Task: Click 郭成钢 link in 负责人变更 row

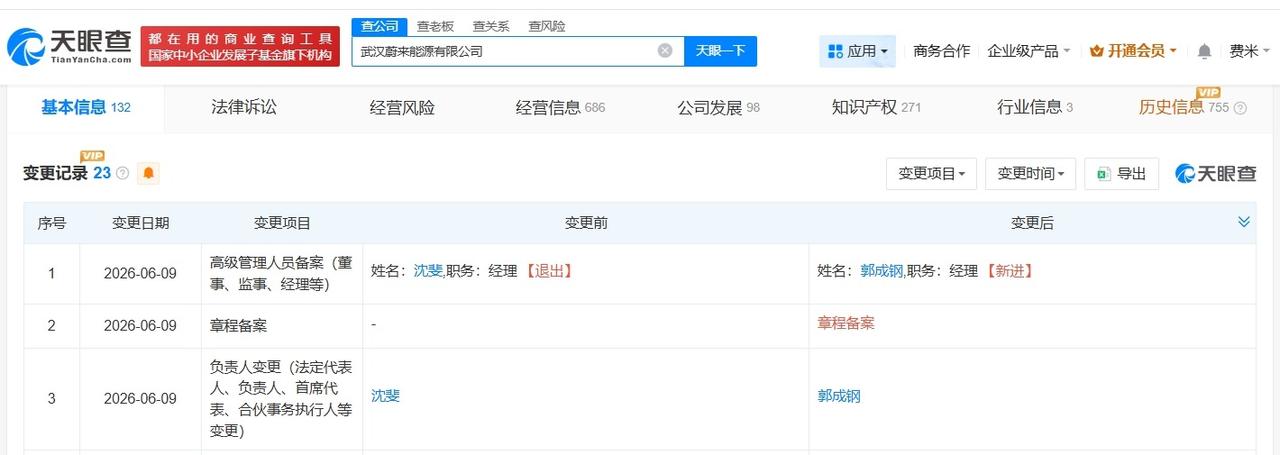Action: 839,396
